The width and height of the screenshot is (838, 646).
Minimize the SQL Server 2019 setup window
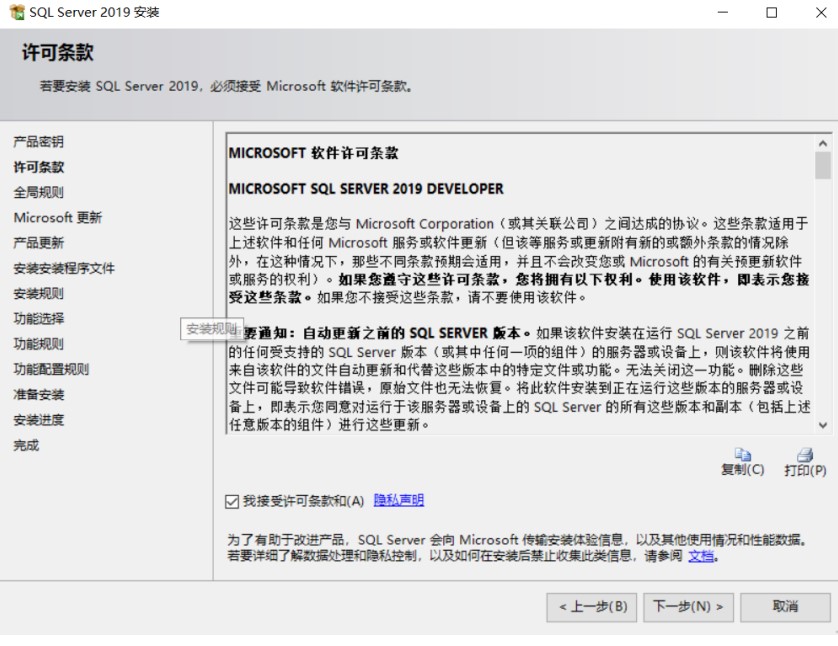coord(723,12)
